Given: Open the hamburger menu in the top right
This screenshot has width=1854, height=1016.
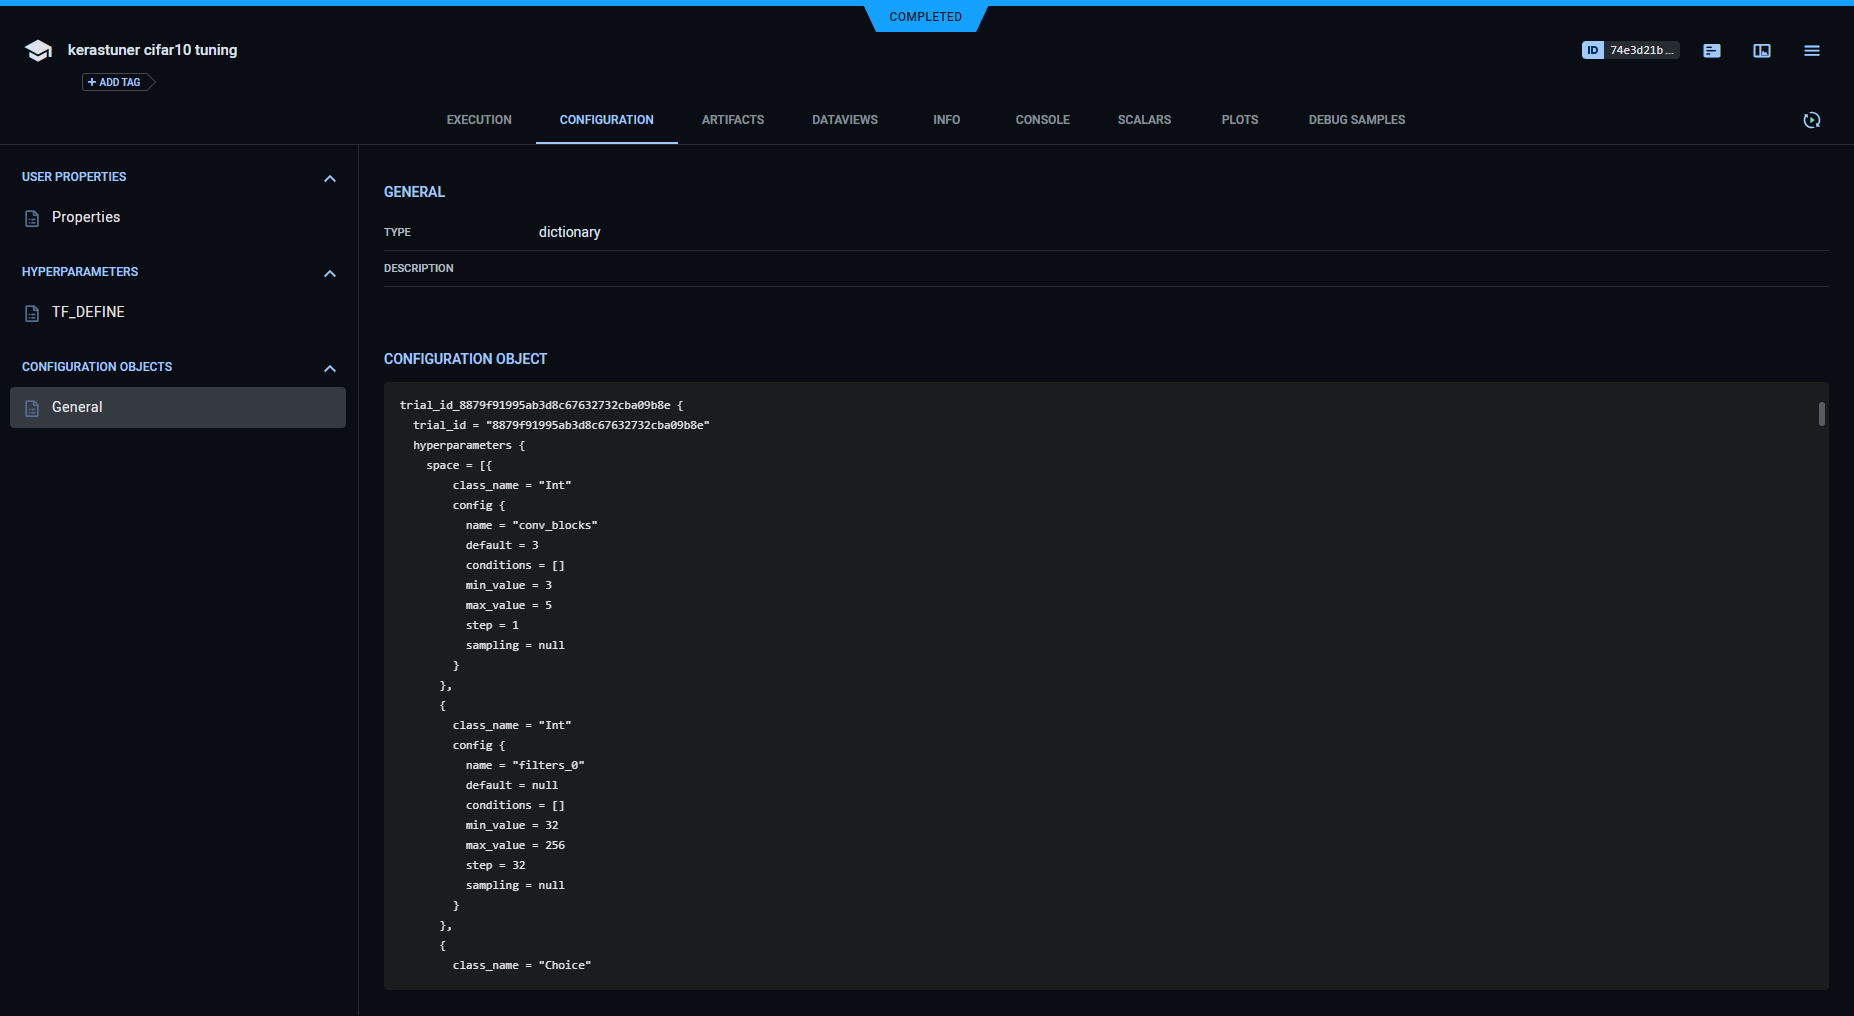Looking at the screenshot, I should click(x=1811, y=50).
